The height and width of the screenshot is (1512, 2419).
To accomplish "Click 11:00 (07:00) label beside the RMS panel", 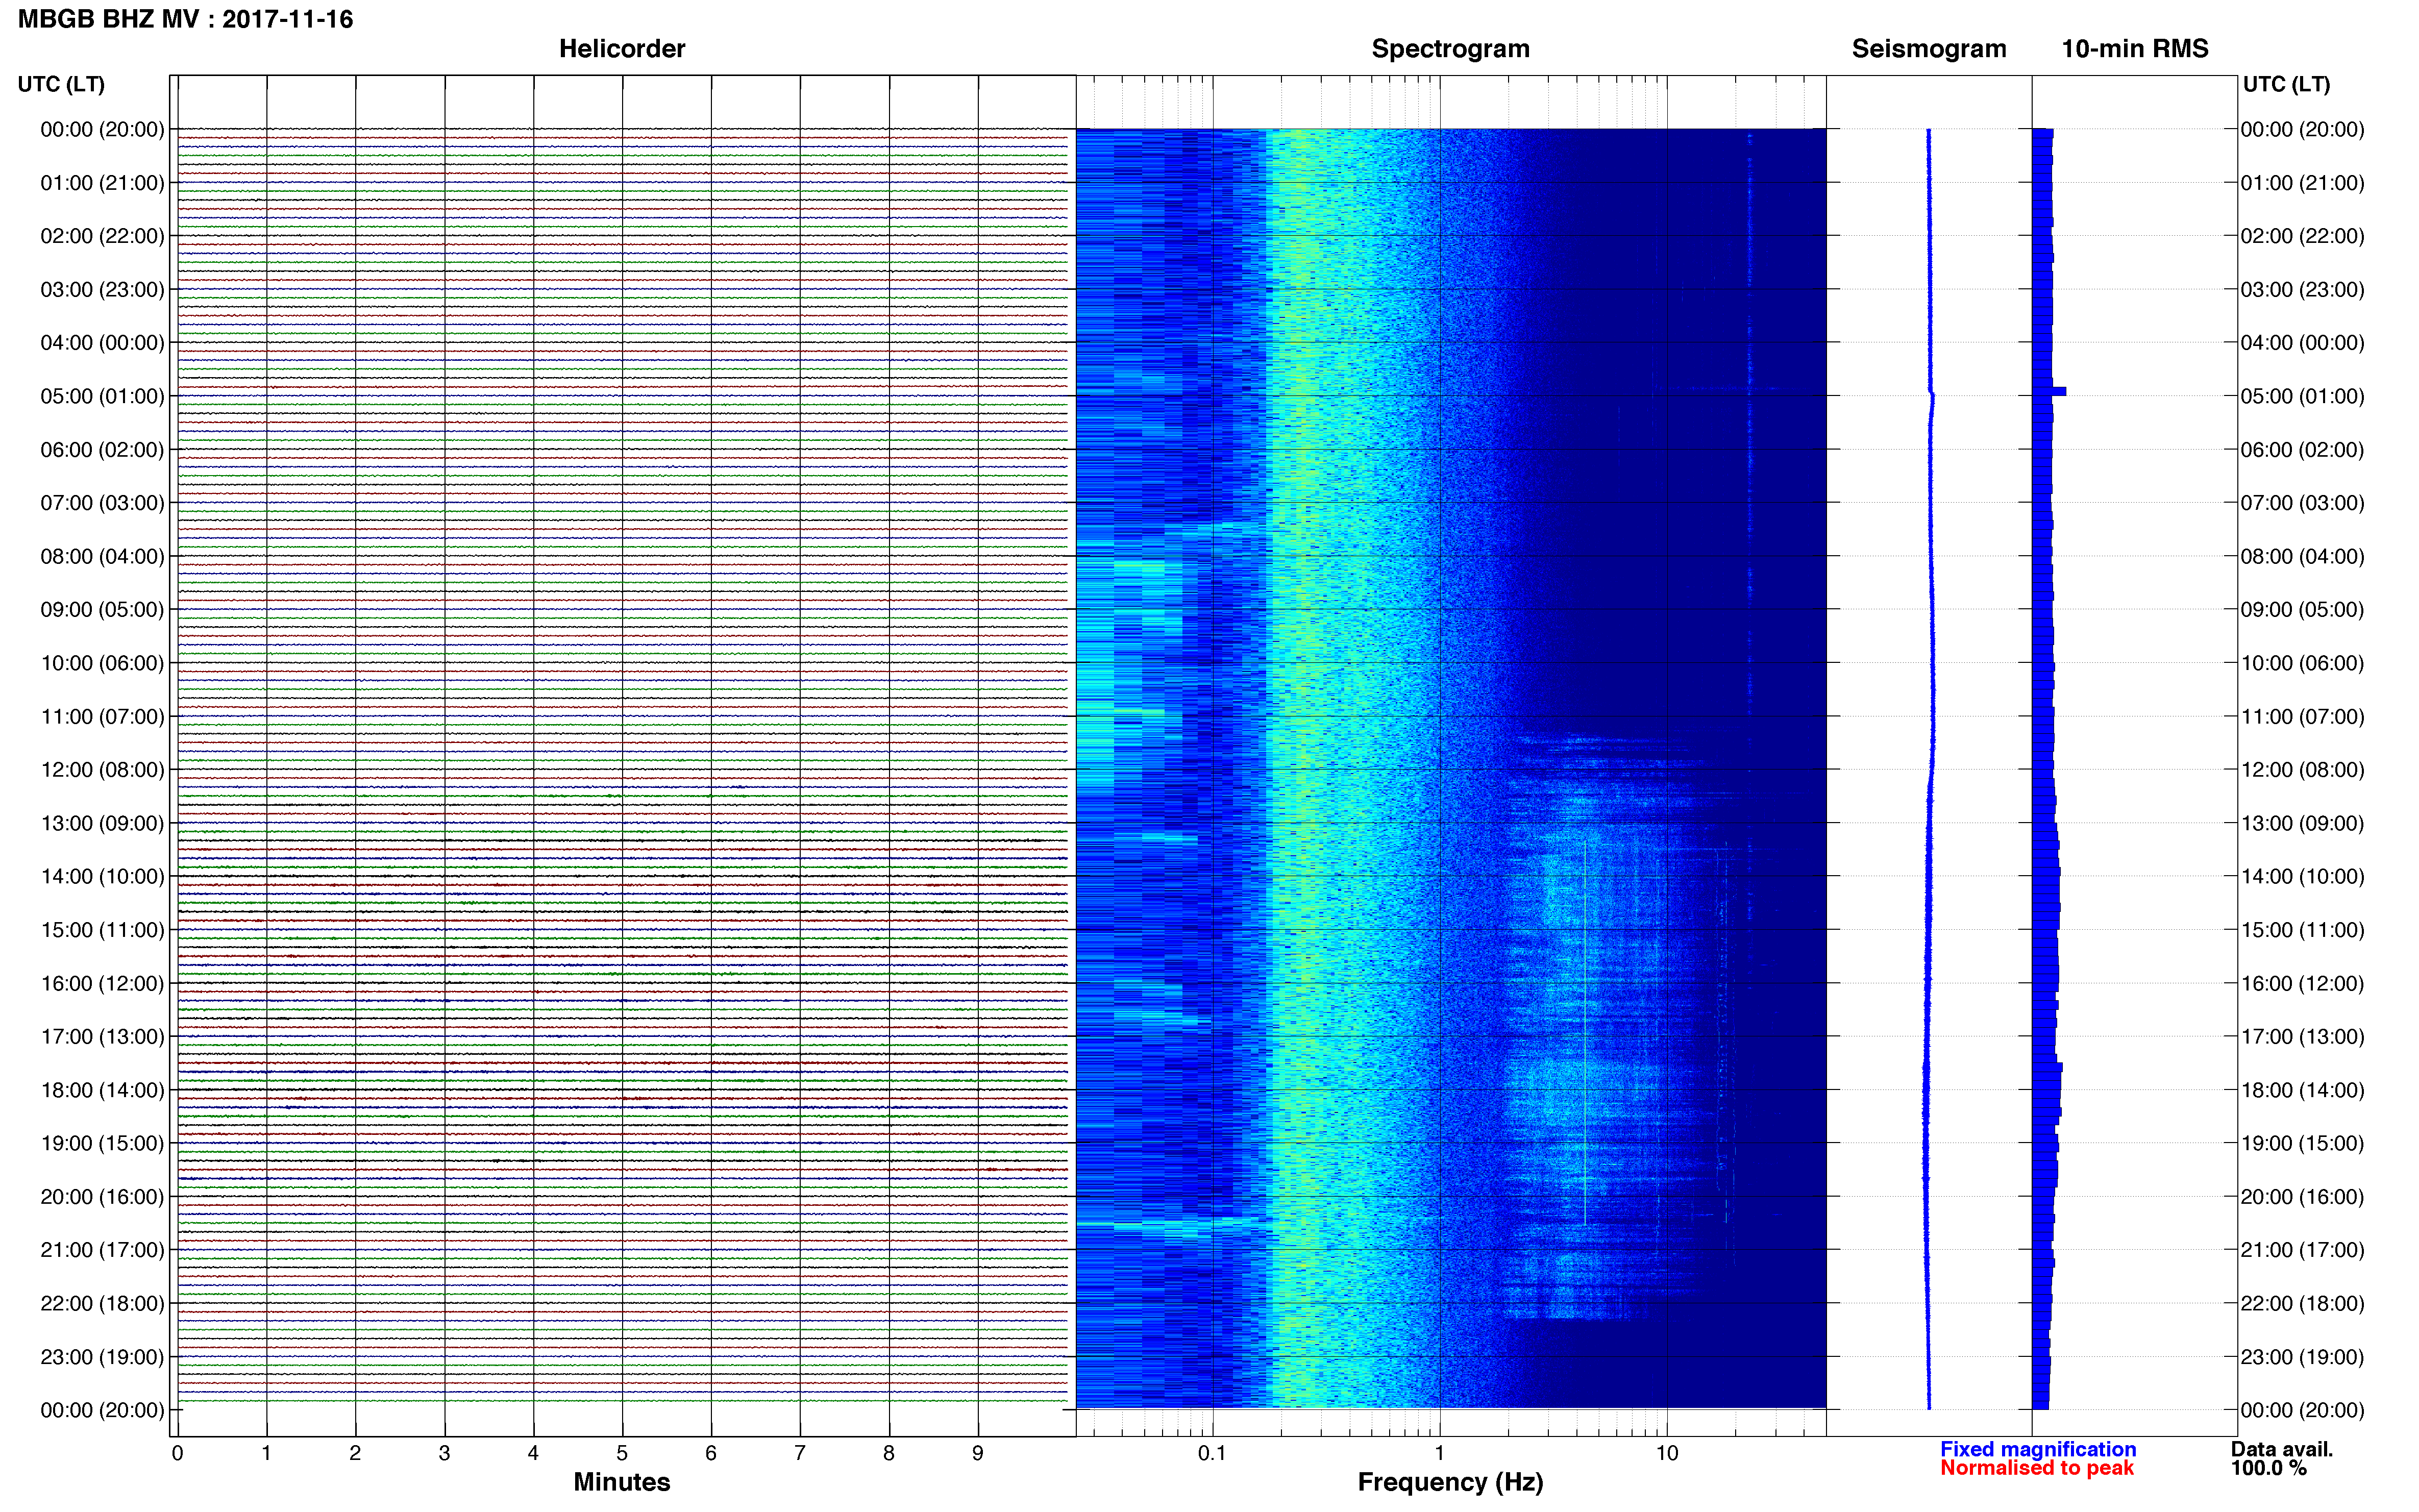I will 2302,717.
